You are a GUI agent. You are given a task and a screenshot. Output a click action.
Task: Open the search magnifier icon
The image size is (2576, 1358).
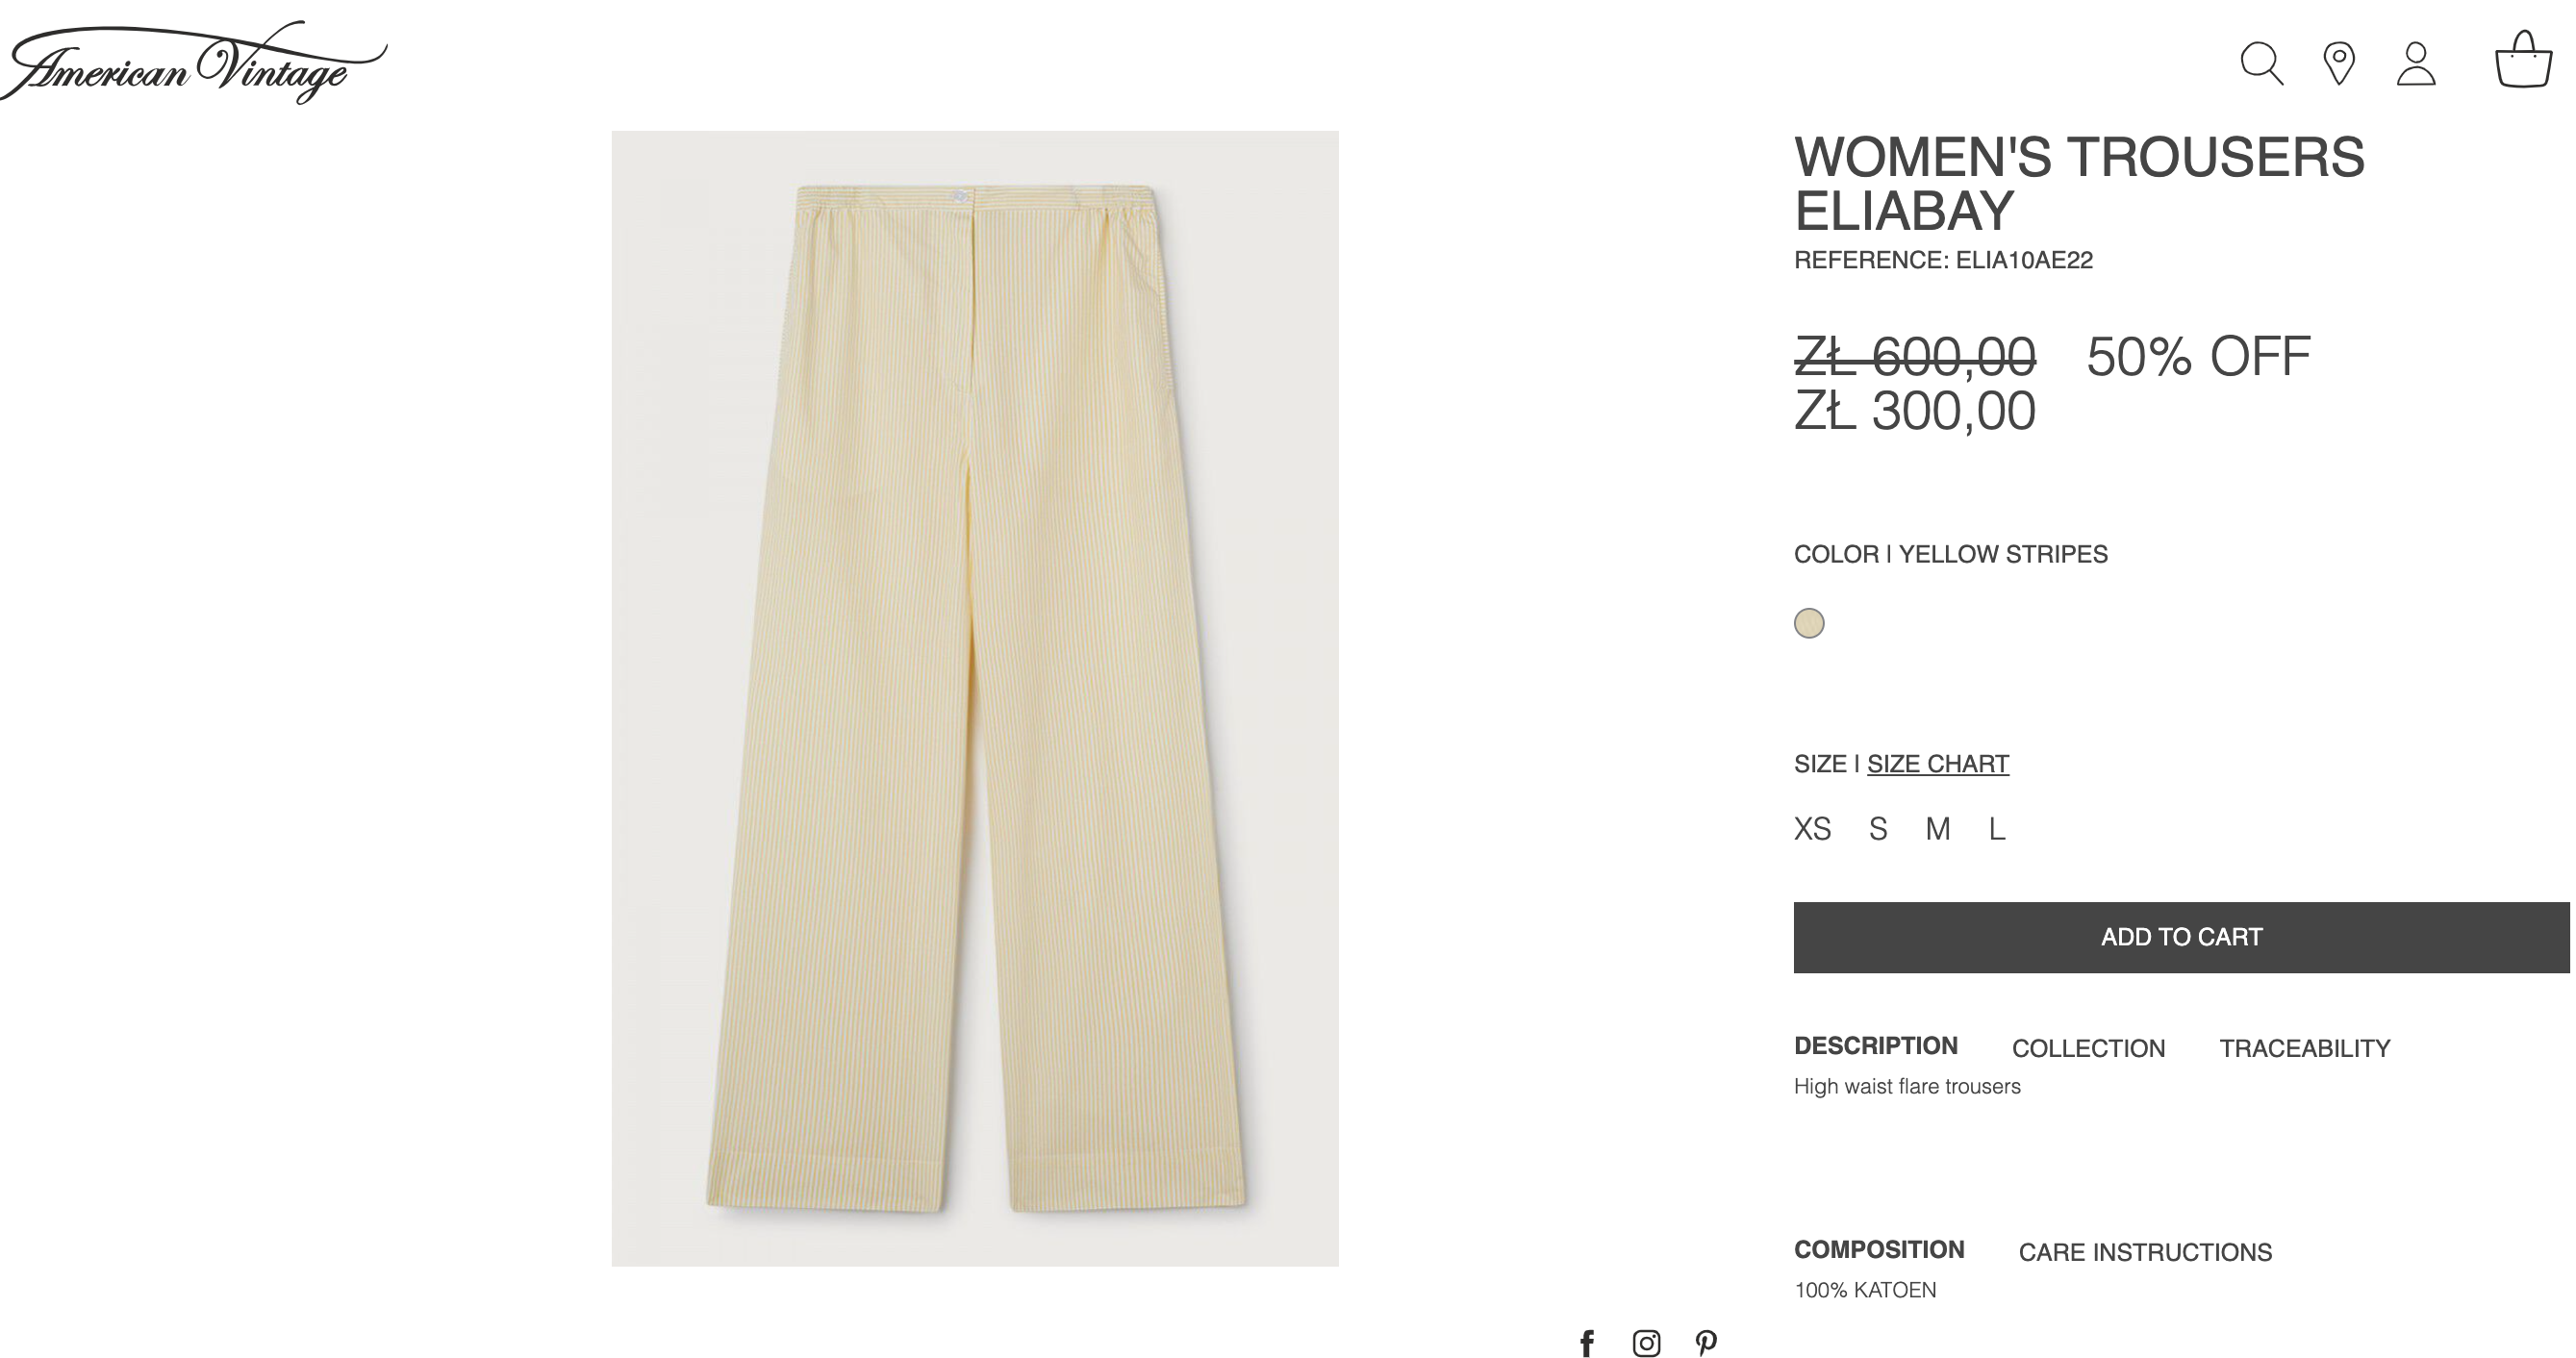(2261, 63)
